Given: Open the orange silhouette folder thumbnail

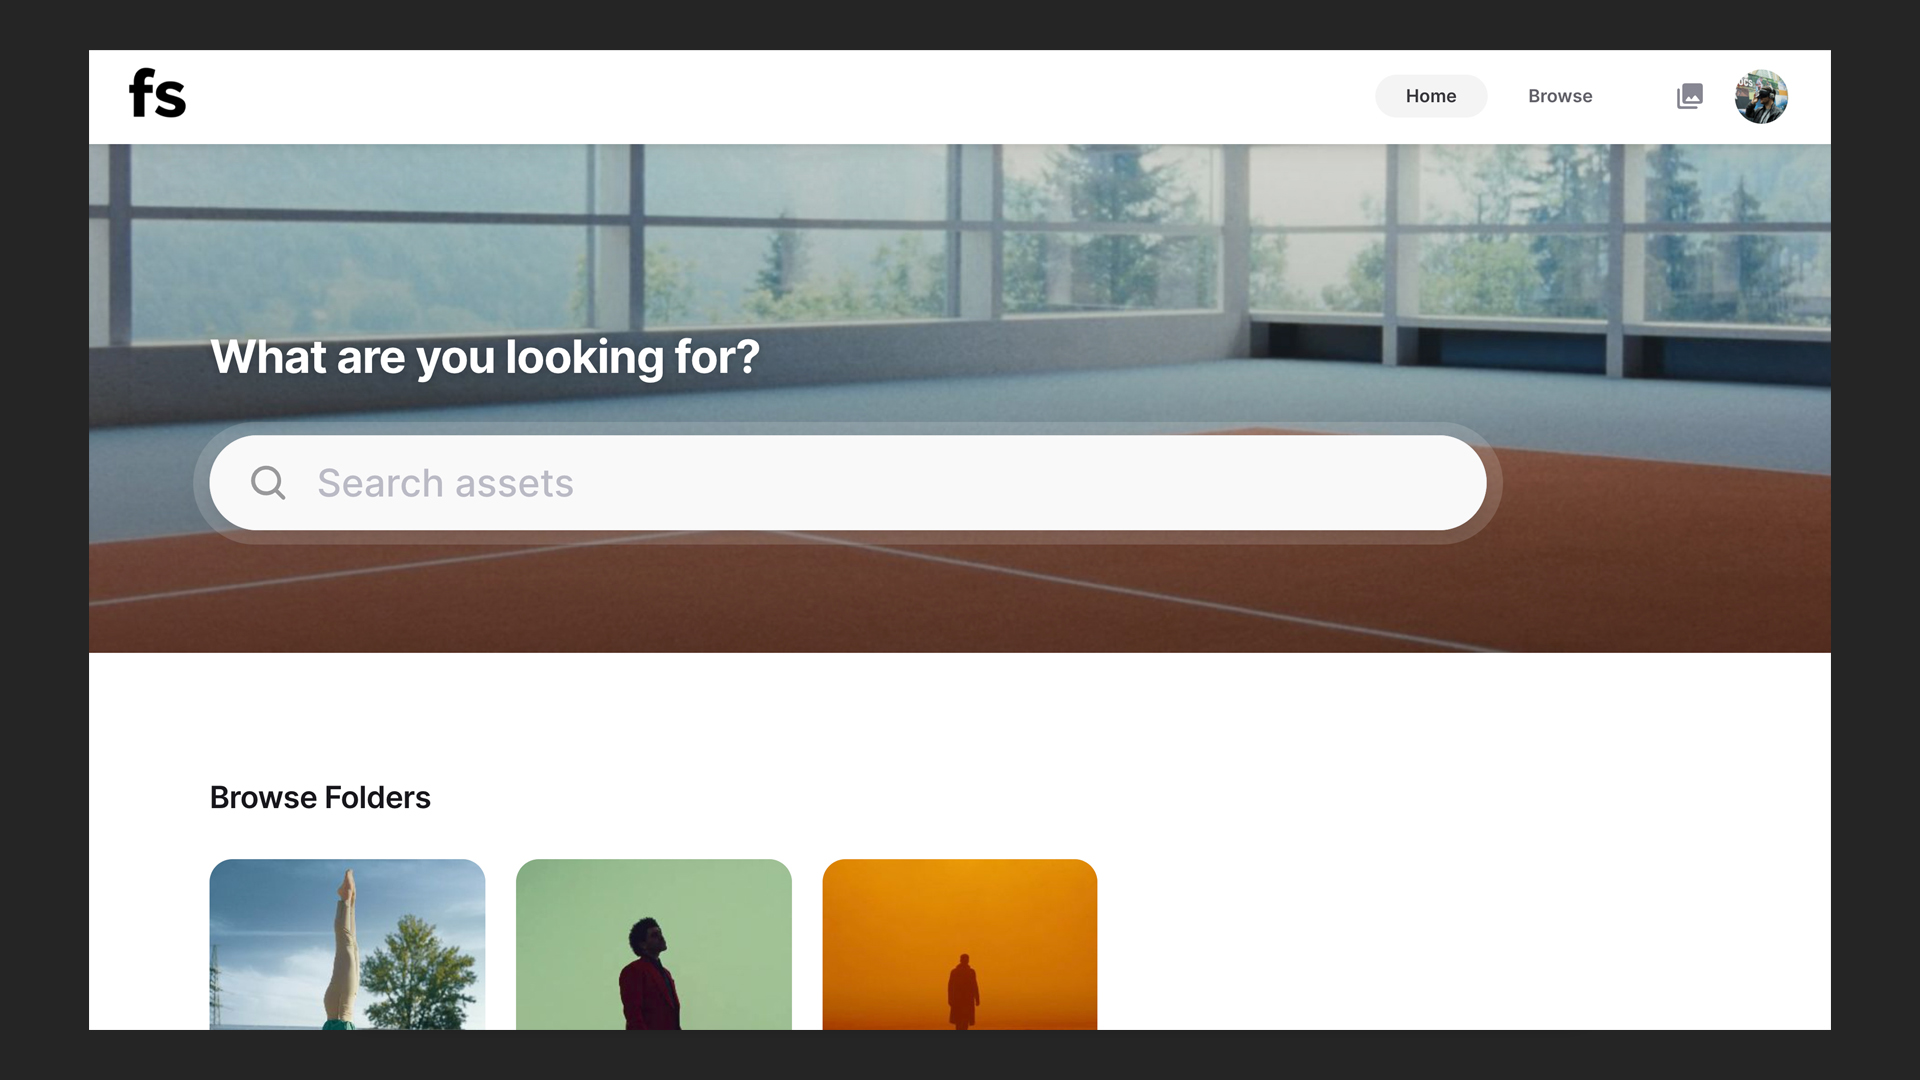Looking at the screenshot, I should click(960, 944).
